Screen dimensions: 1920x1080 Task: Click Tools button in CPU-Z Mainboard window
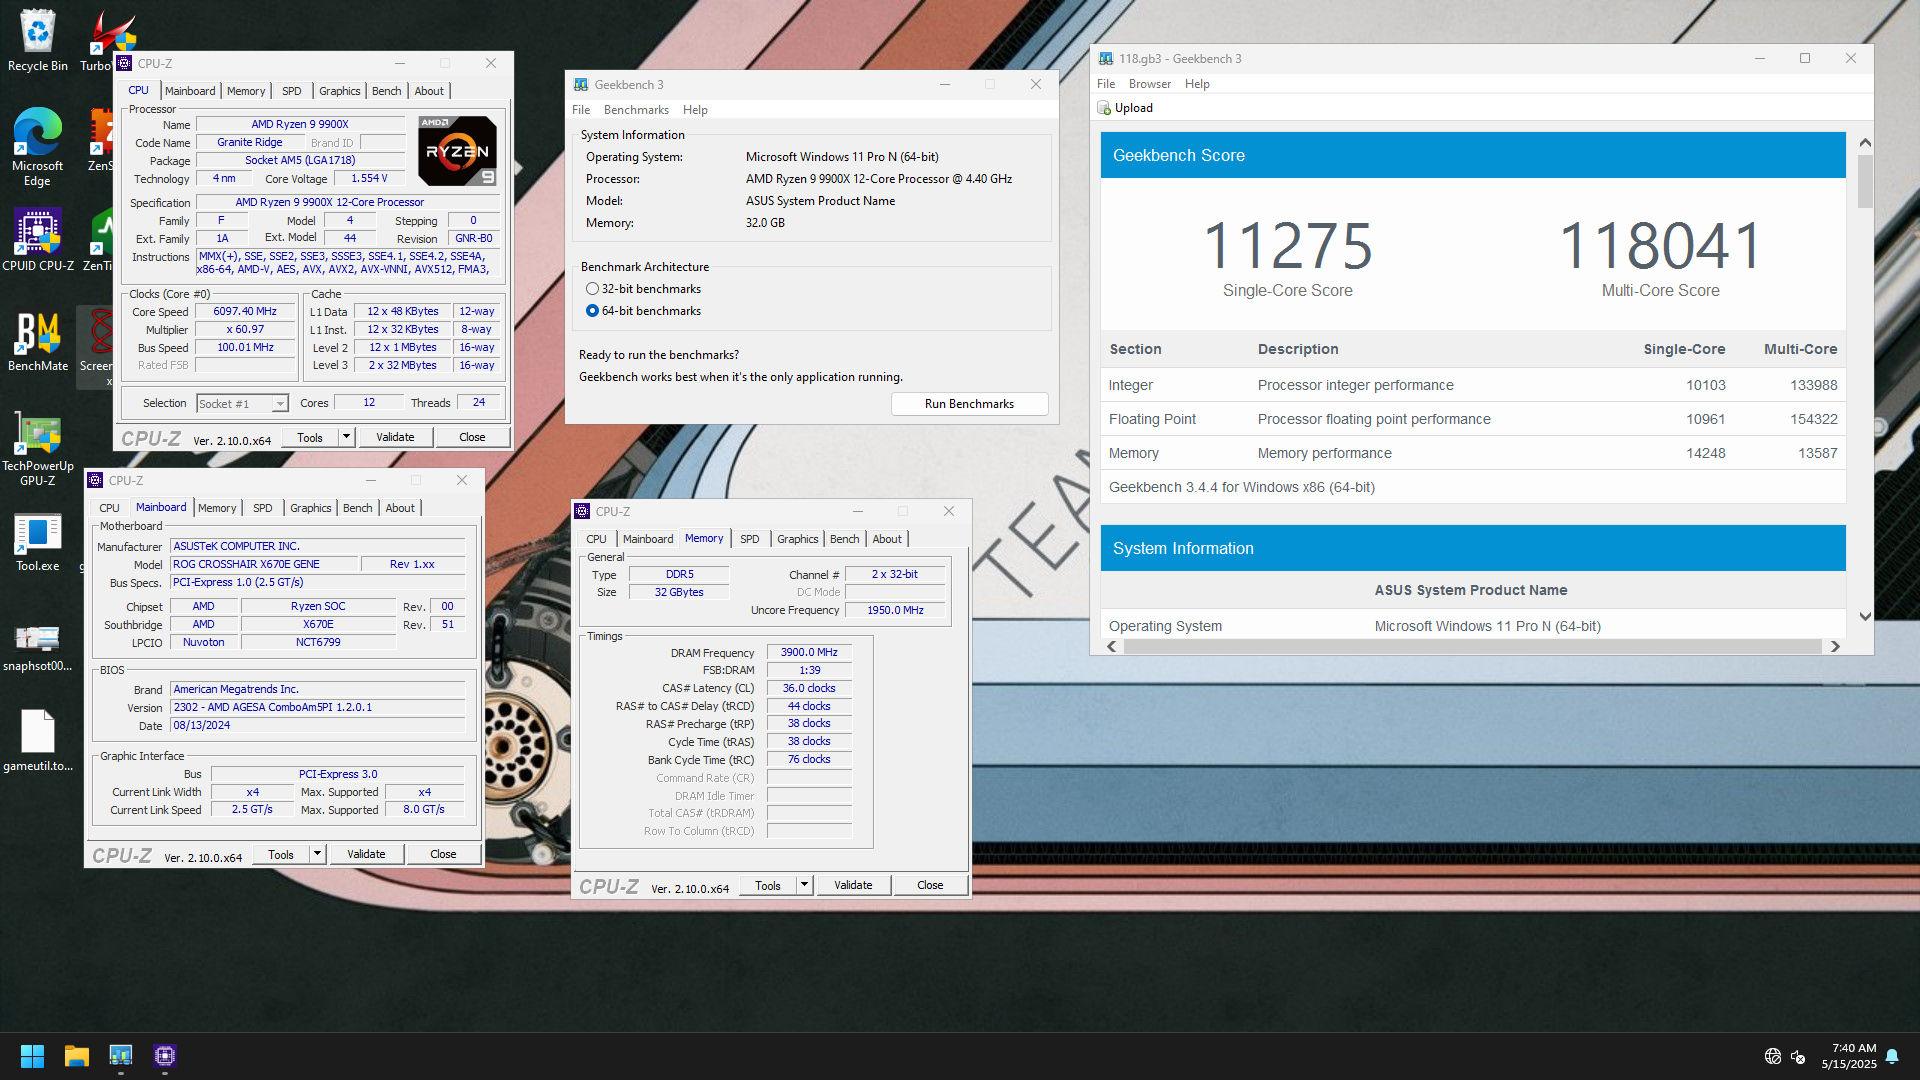pyautogui.click(x=281, y=854)
